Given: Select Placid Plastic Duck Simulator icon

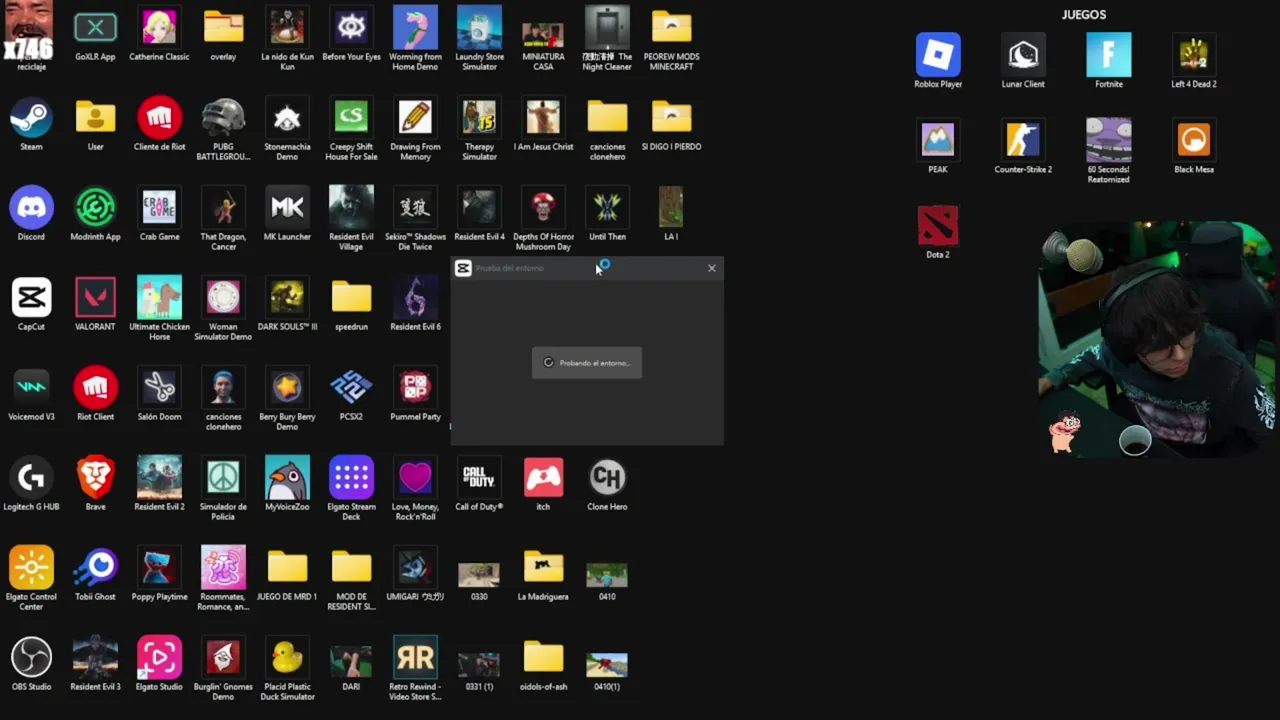Looking at the screenshot, I should (x=287, y=658).
